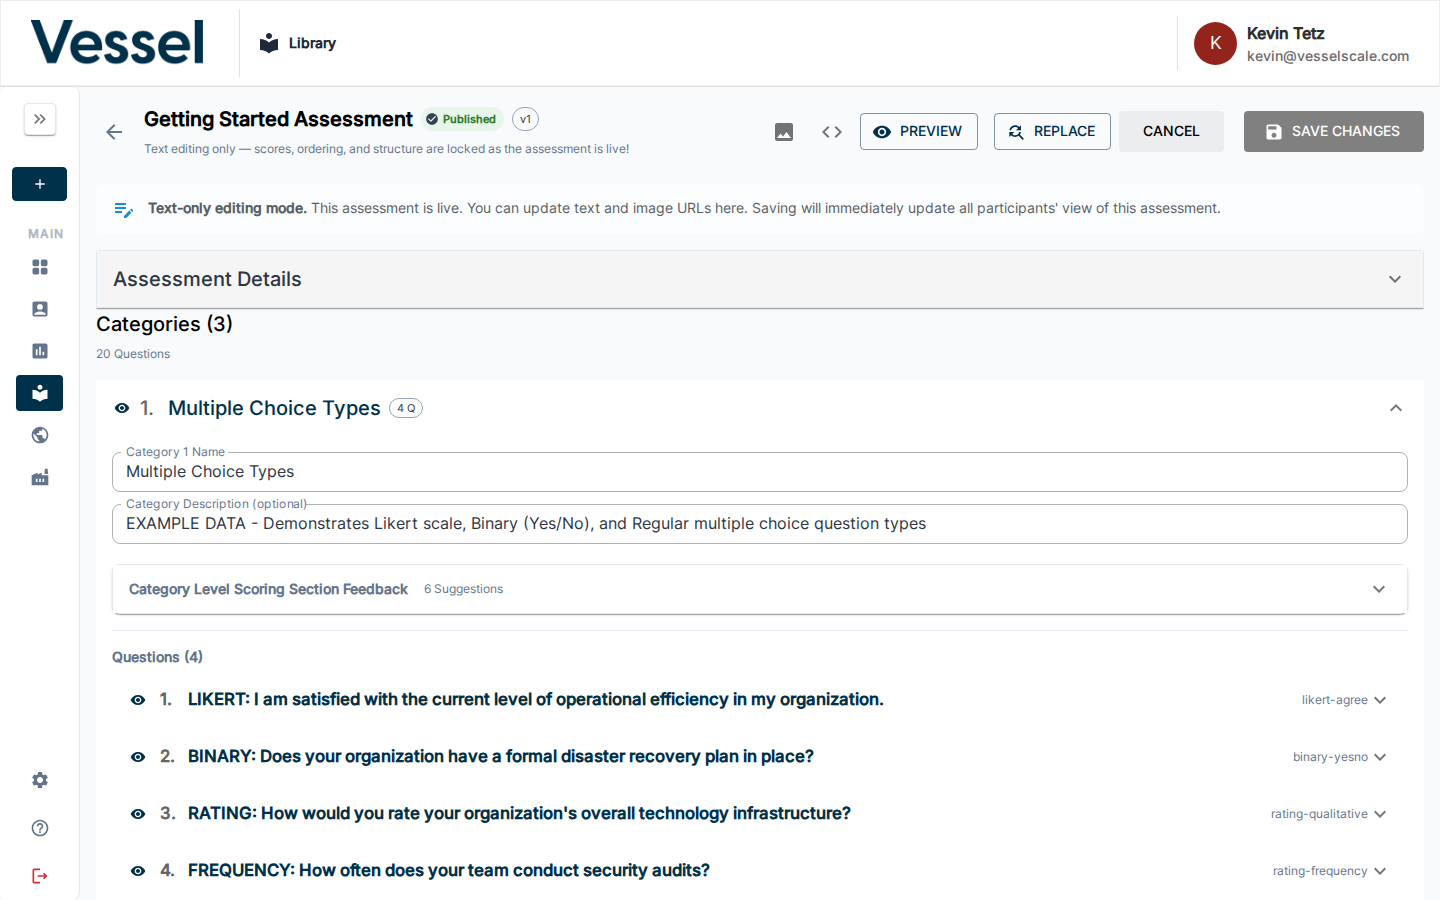This screenshot has height=900, width=1440.
Task: Open Library in the top navigation
Action: point(298,43)
